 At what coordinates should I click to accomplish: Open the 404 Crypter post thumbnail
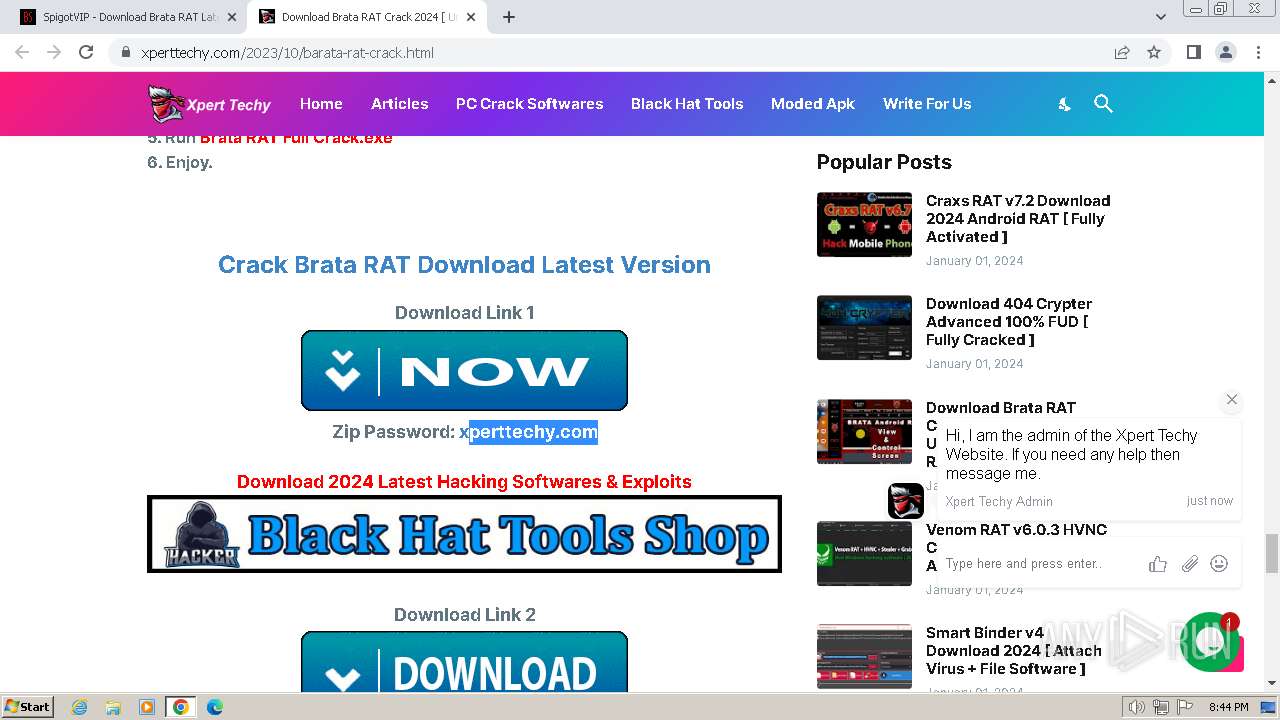point(864,327)
